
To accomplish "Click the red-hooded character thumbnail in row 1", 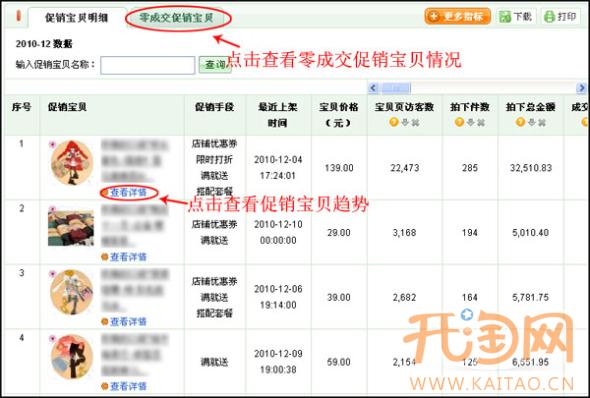I will pos(71,163).
